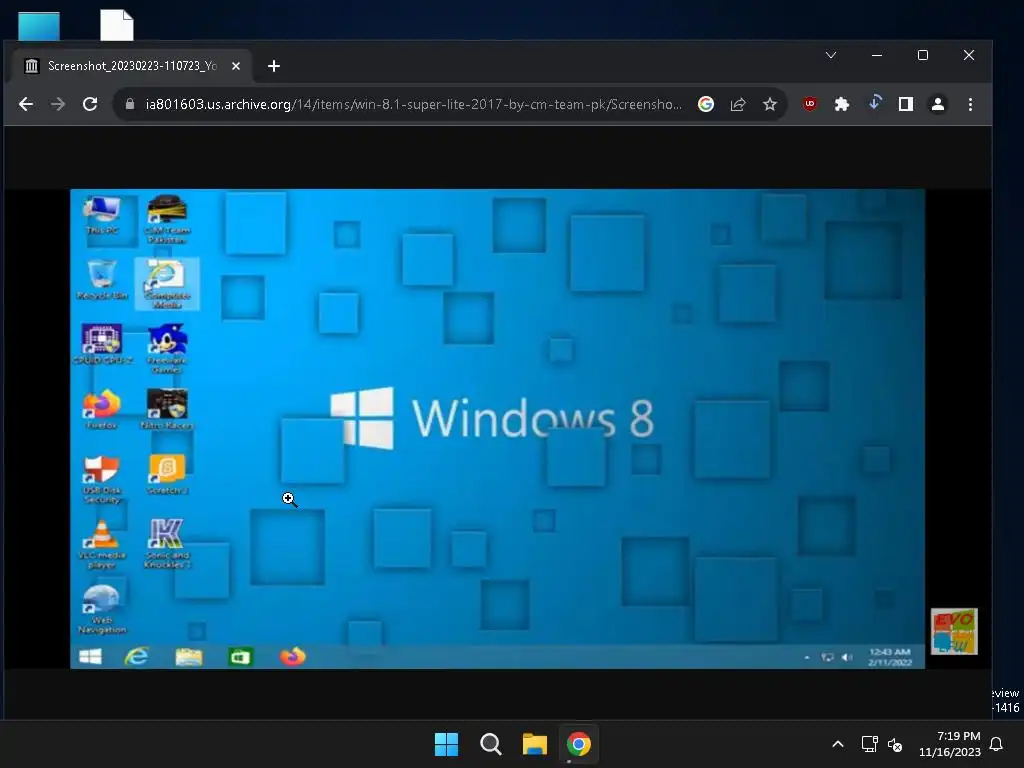Image resolution: width=1024 pixels, height=768 pixels.
Task: Click the archive.org URL address bar
Action: pos(413,104)
